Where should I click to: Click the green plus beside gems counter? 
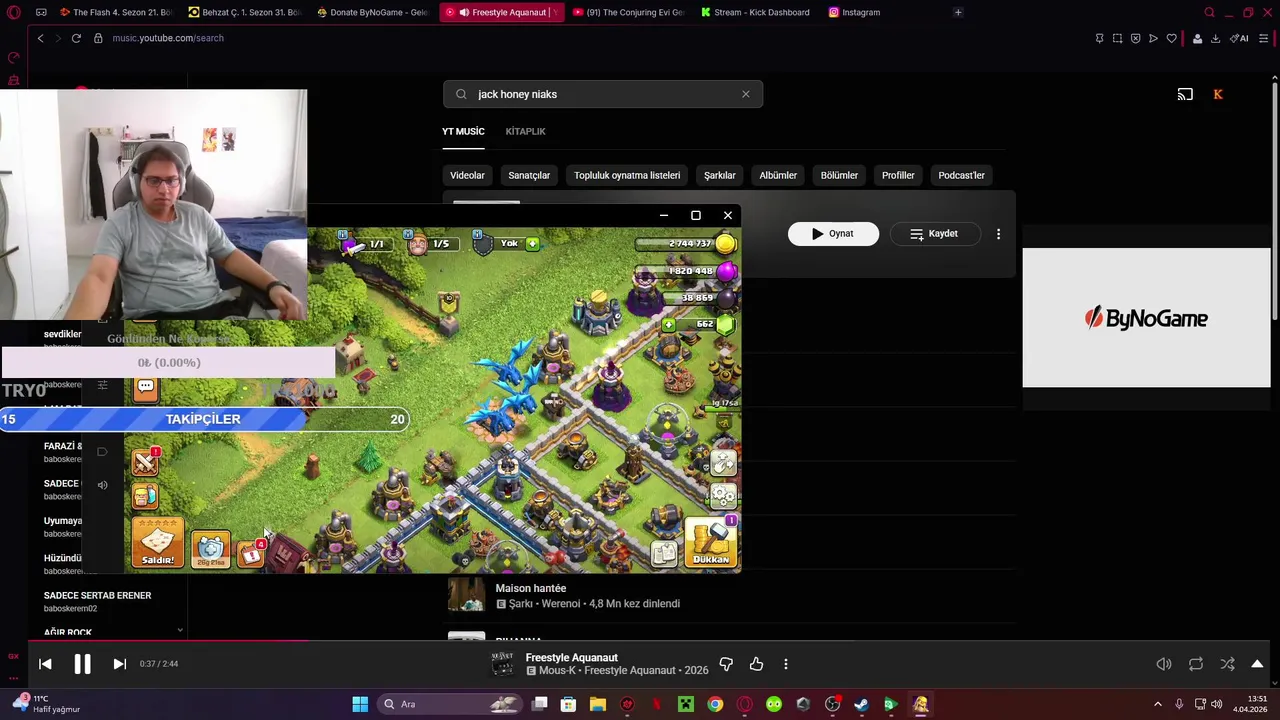[668, 325]
